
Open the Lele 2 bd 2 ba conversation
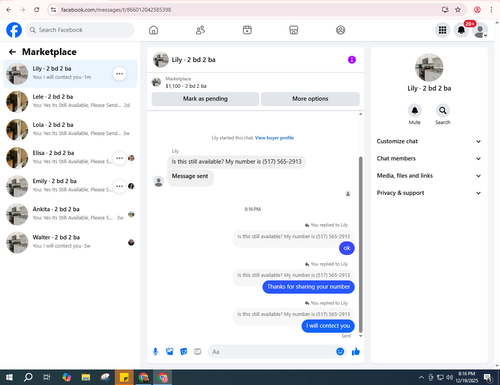pos(70,102)
